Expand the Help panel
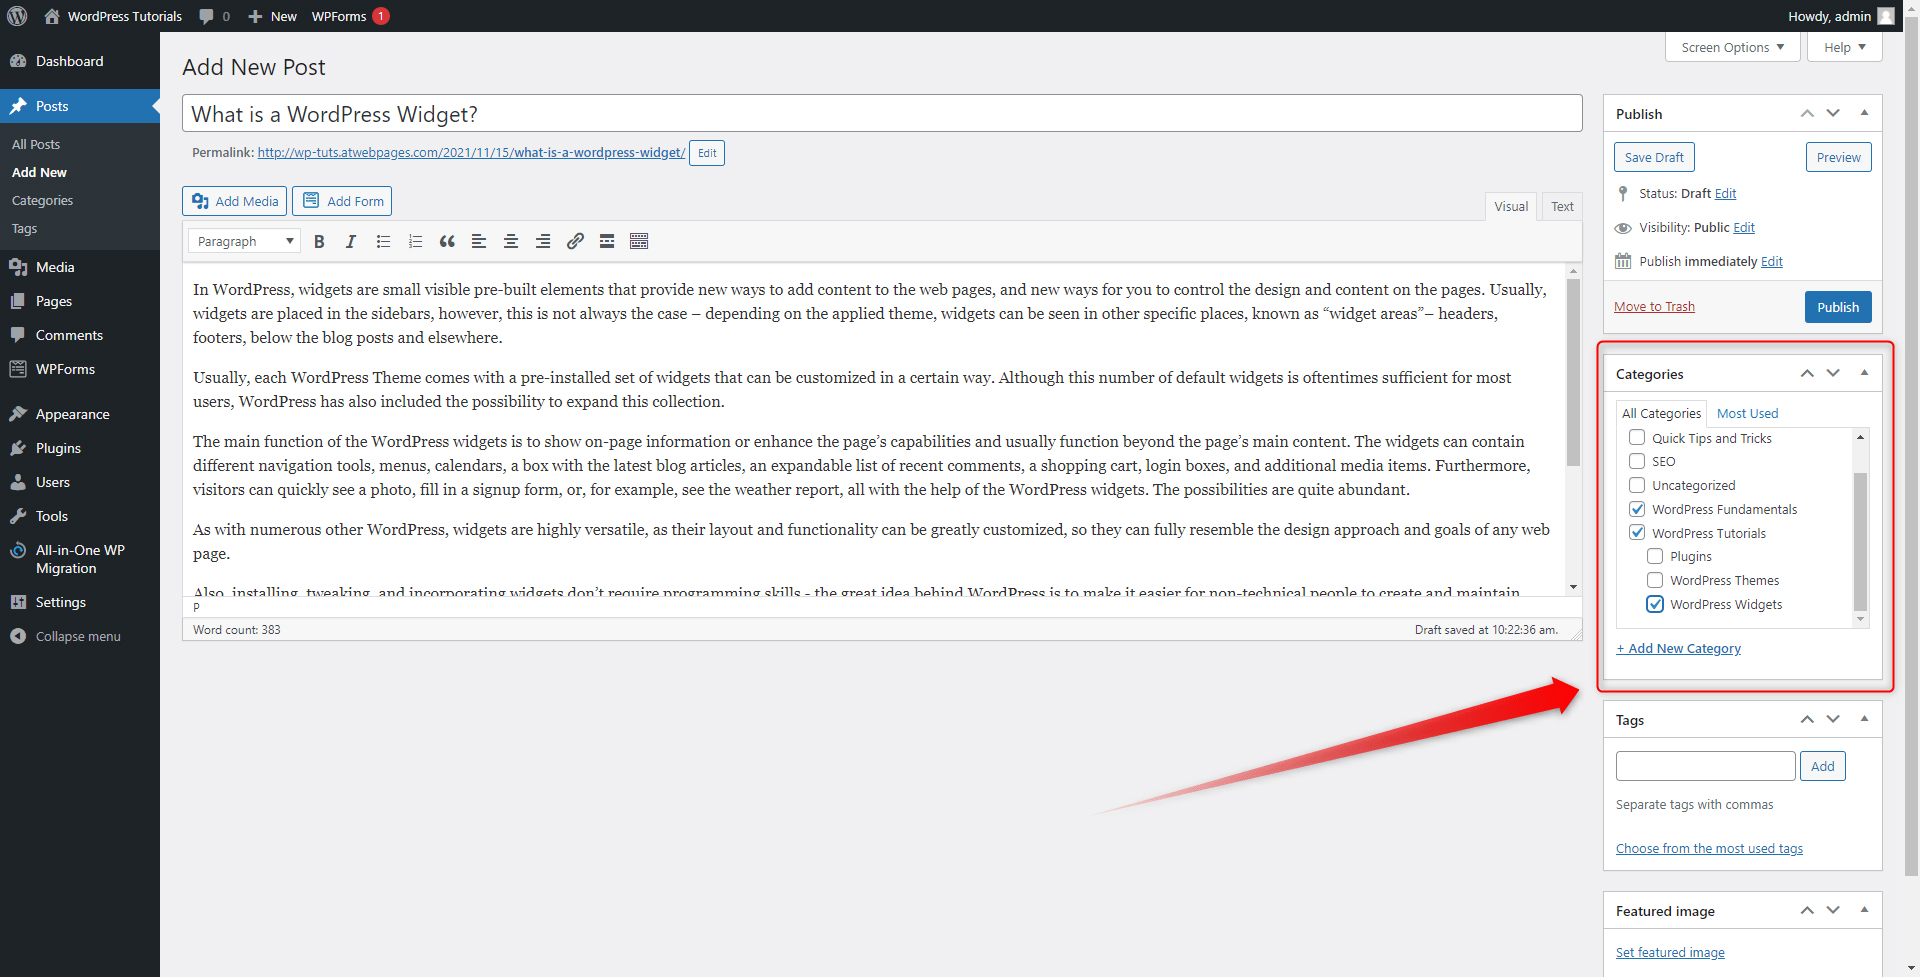 [x=1844, y=47]
